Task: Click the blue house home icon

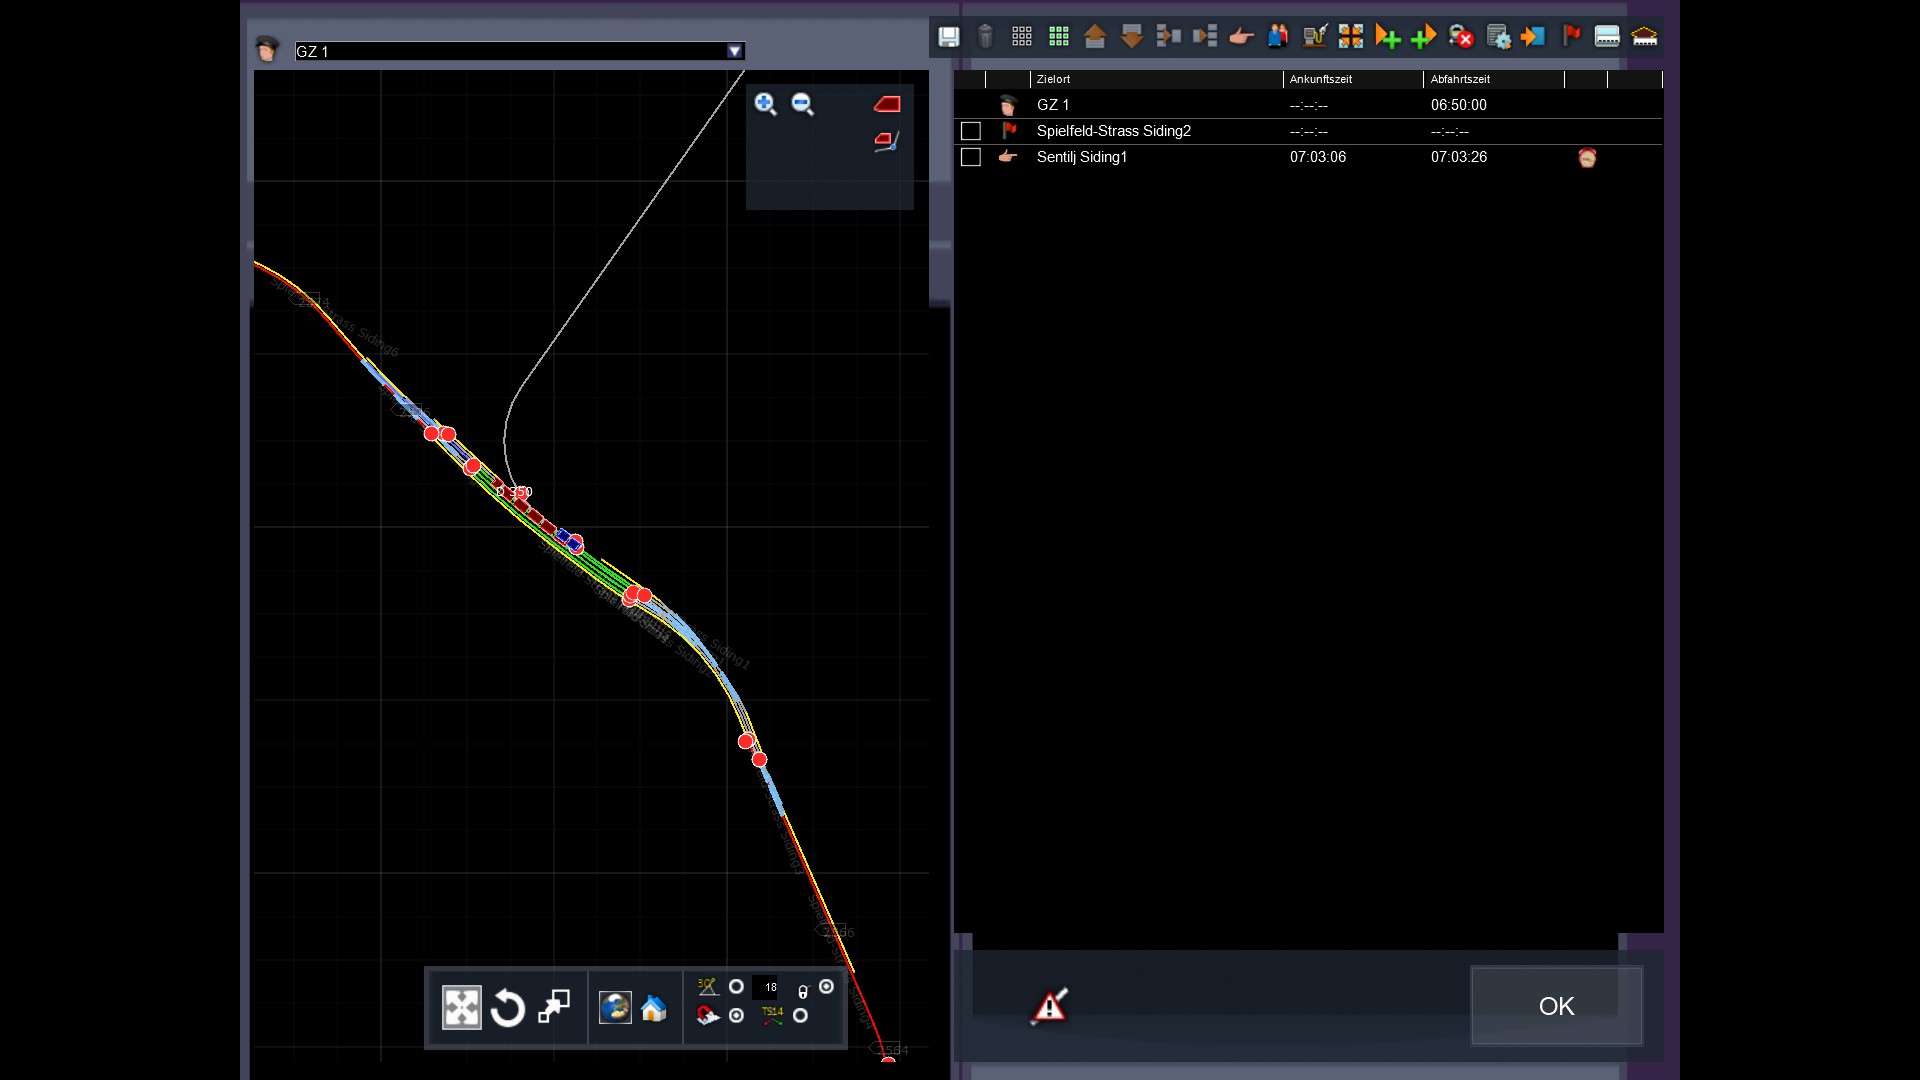Action: (653, 1008)
